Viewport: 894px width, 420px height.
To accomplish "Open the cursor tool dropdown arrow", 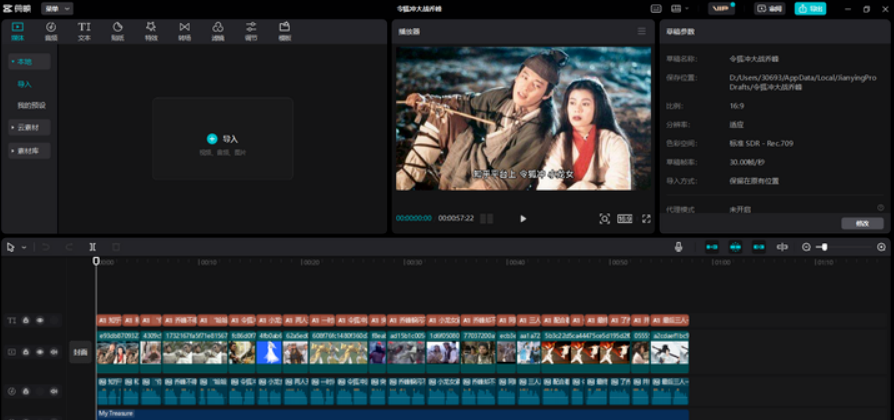I will coord(24,247).
